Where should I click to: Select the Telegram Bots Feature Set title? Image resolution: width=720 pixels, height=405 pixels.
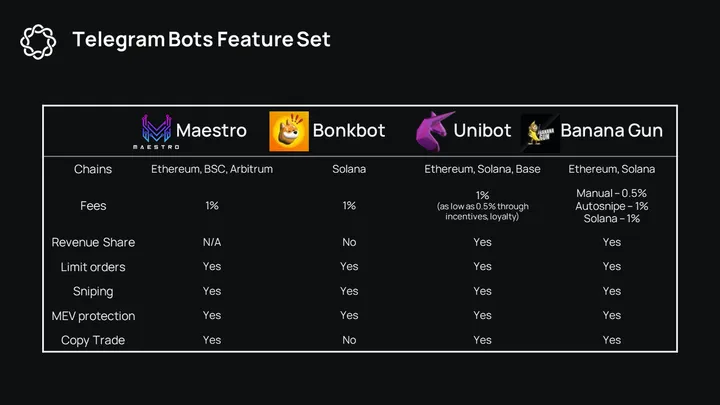coord(201,40)
